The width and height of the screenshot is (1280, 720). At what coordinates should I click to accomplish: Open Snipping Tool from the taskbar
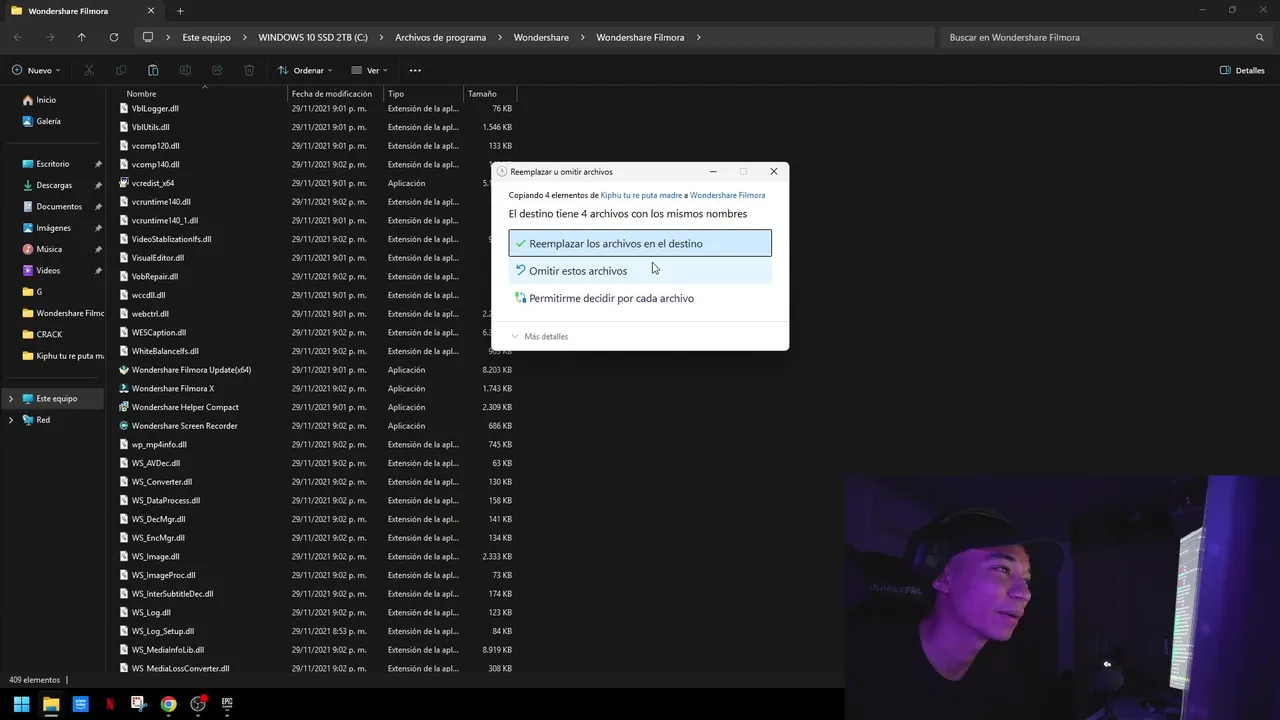tap(139, 704)
